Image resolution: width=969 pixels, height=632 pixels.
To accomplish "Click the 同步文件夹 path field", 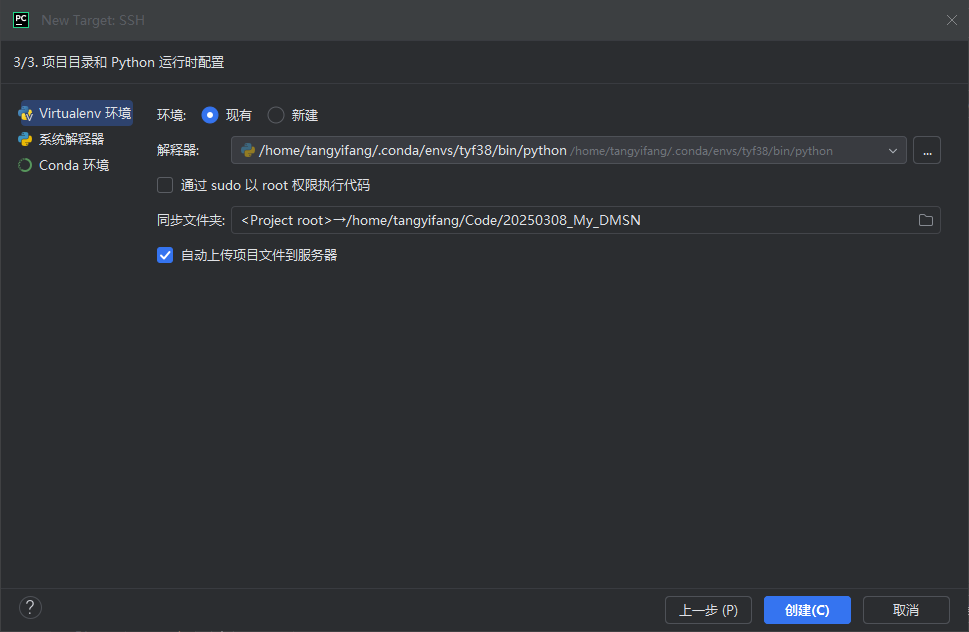I will 586,220.
